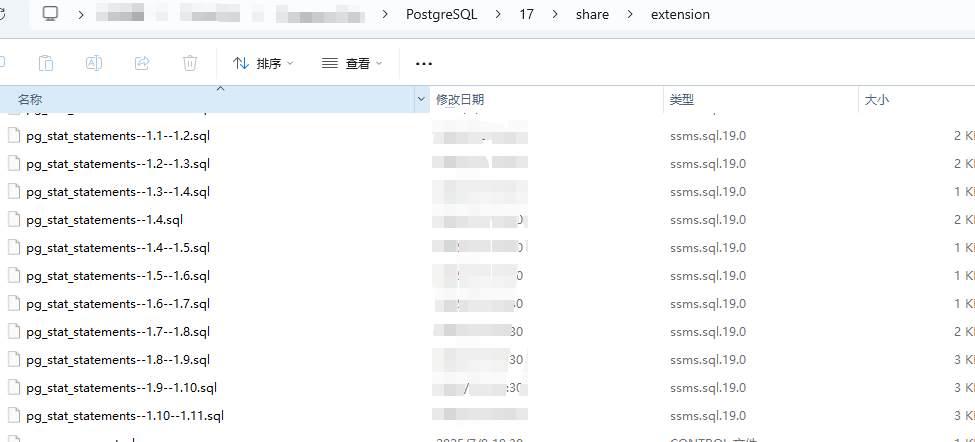
Task: Click file icon of pg_stat_statements--1.4.sql
Action: coord(14,219)
